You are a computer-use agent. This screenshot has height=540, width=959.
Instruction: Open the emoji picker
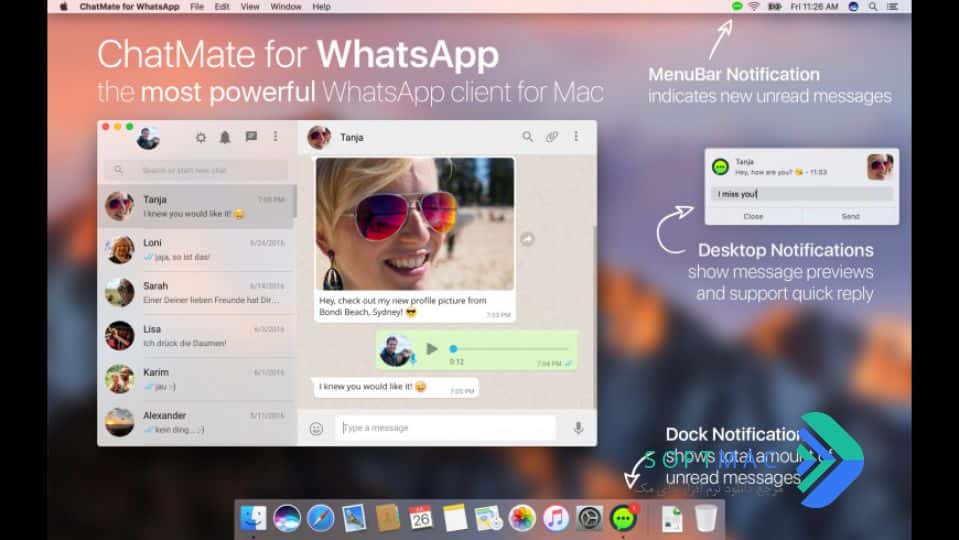pos(316,429)
